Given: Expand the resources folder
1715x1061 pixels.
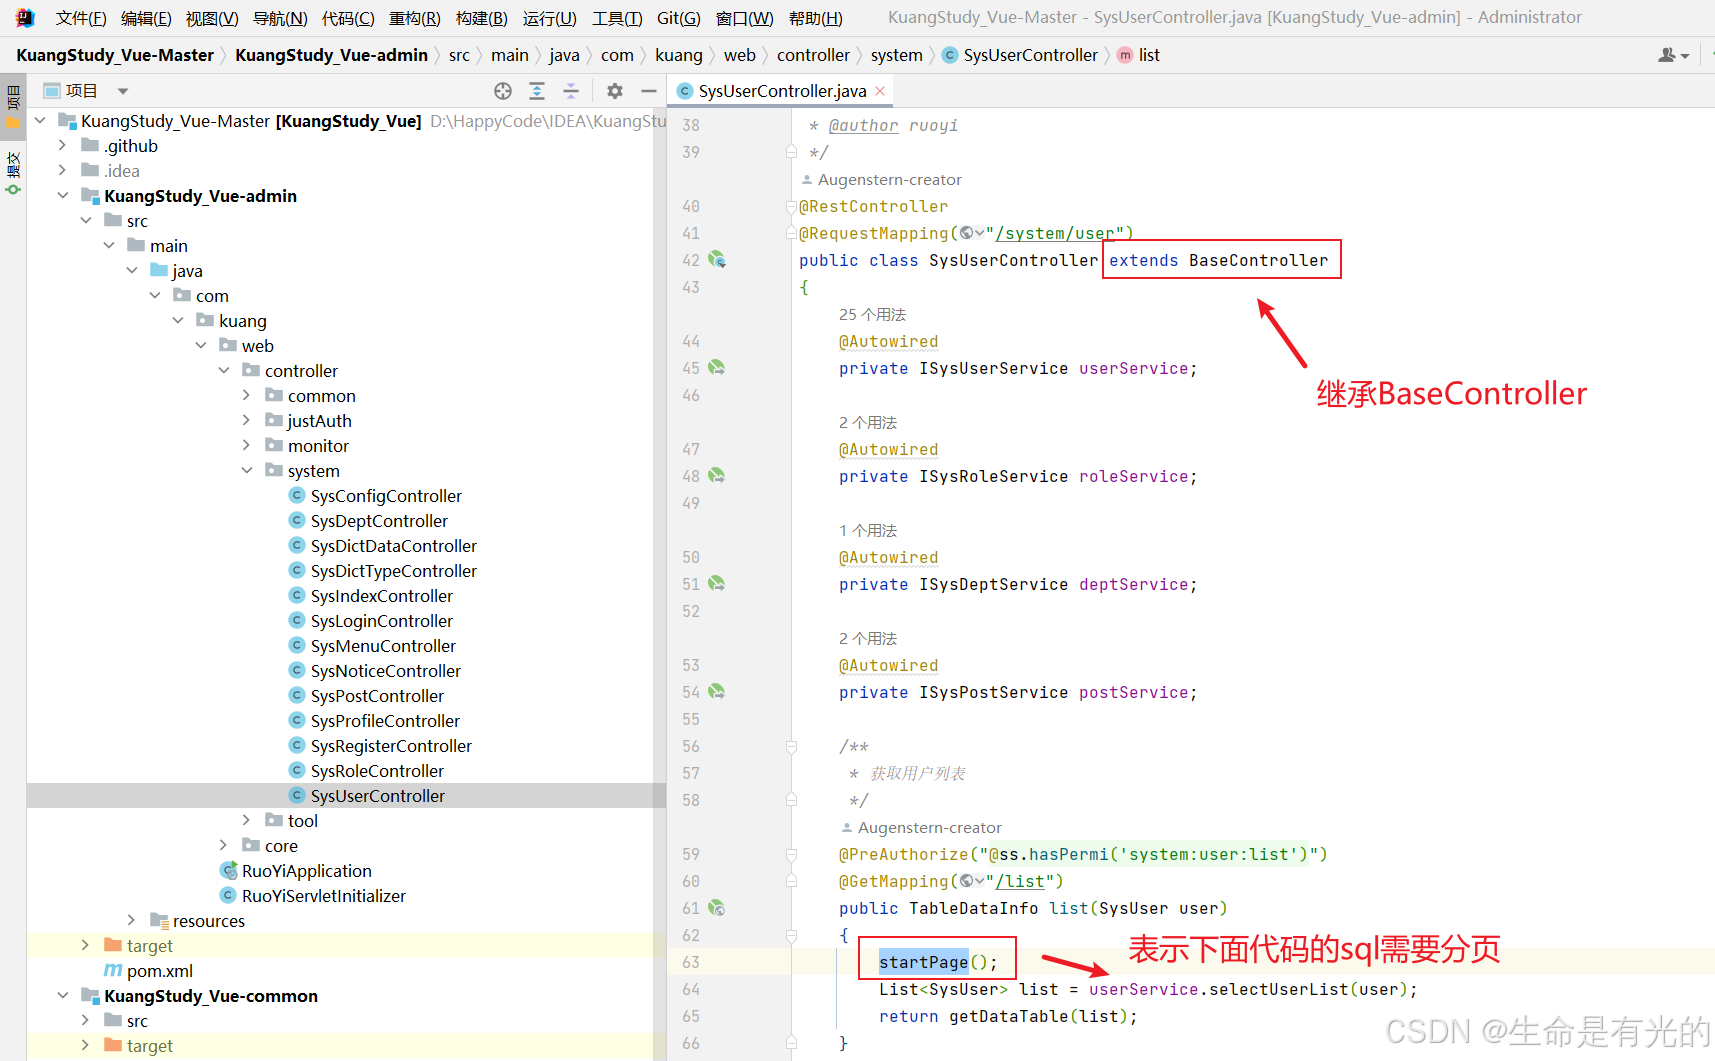Looking at the screenshot, I should (132, 921).
